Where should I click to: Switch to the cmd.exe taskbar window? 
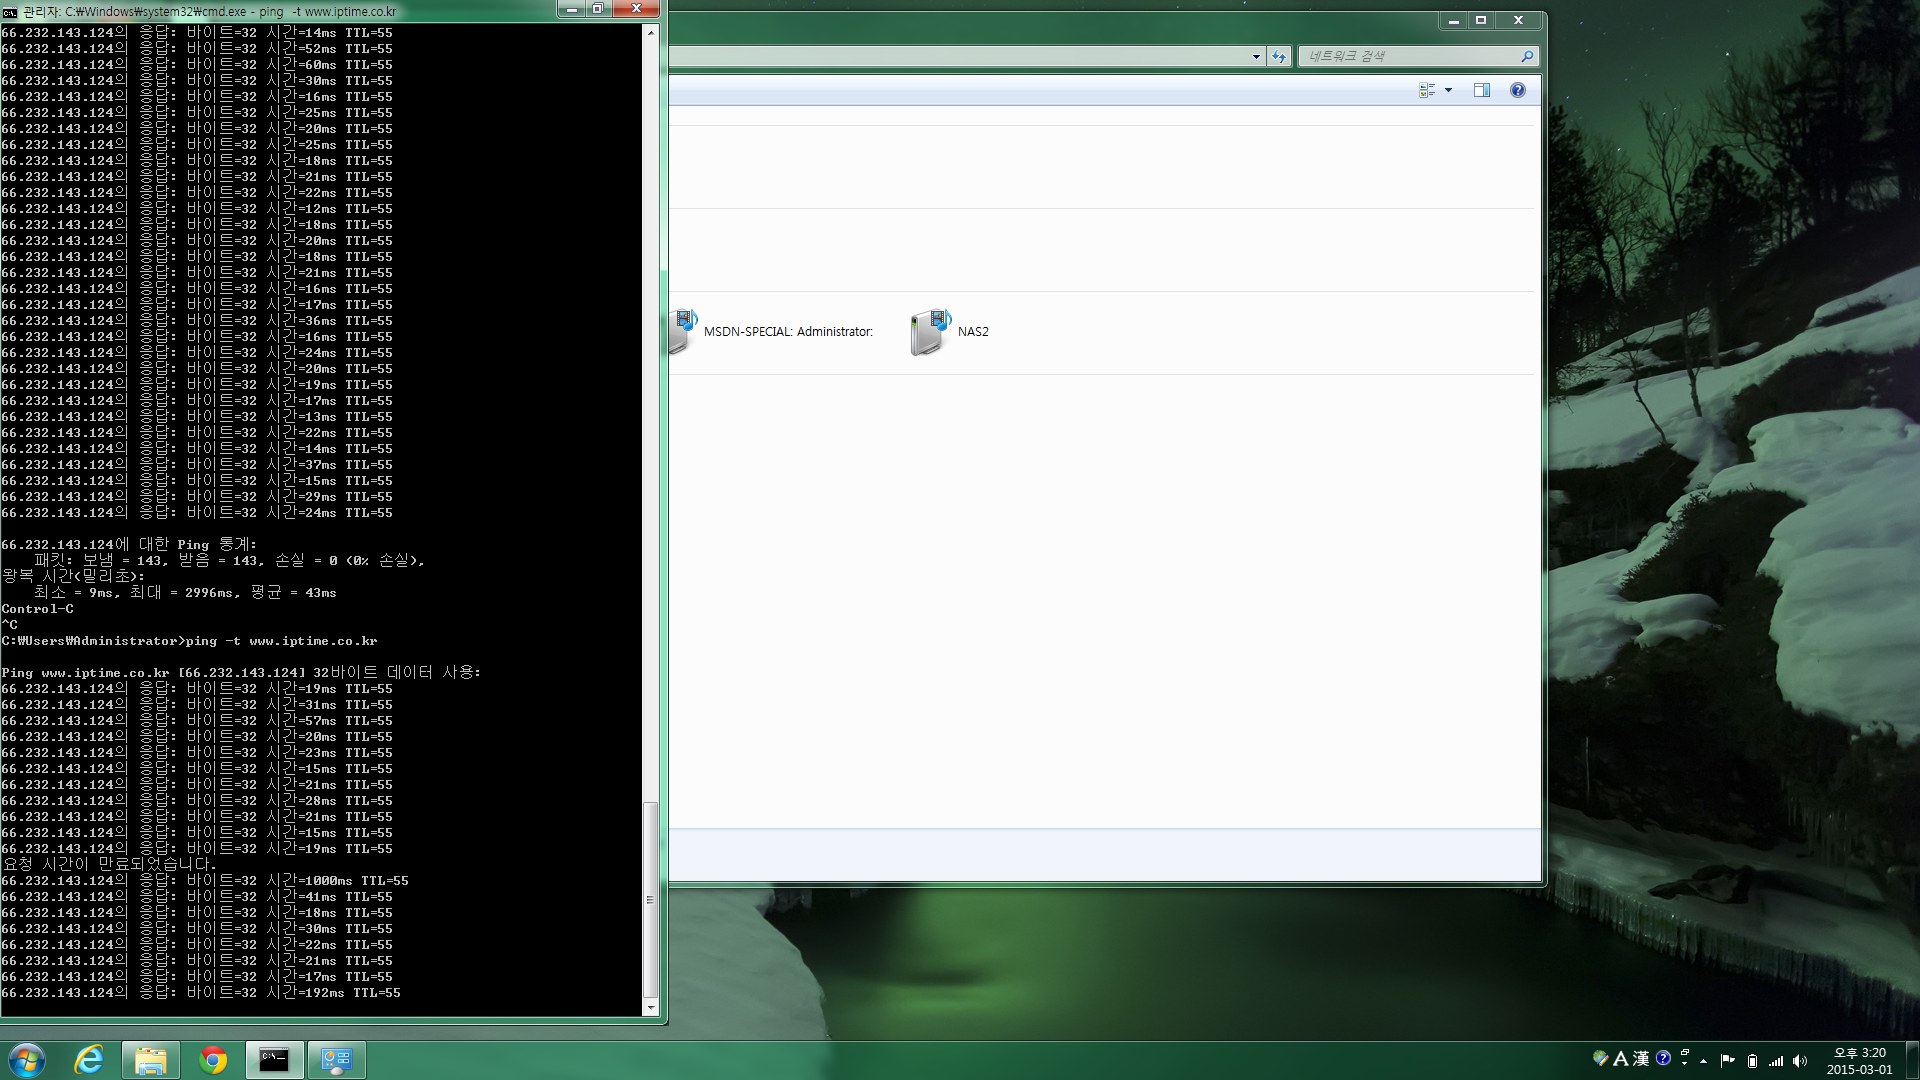tap(274, 1060)
